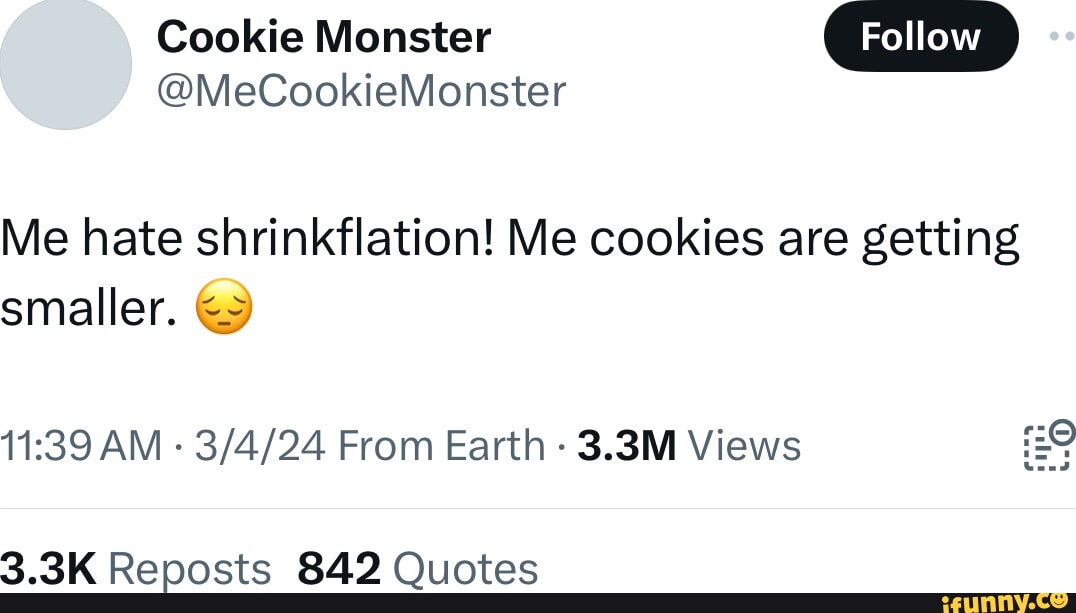Toggle the hidden ellipsis control top right
1076x613 pixels.
(1063, 36)
